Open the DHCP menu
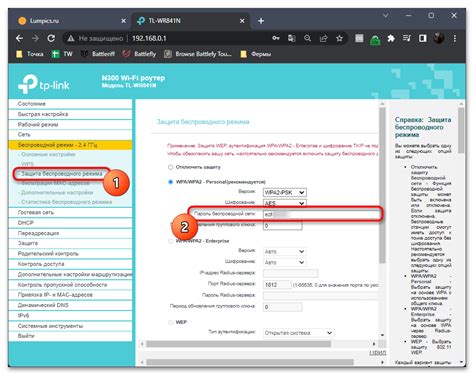The width and height of the screenshot is (474, 375). pyautogui.click(x=70, y=223)
